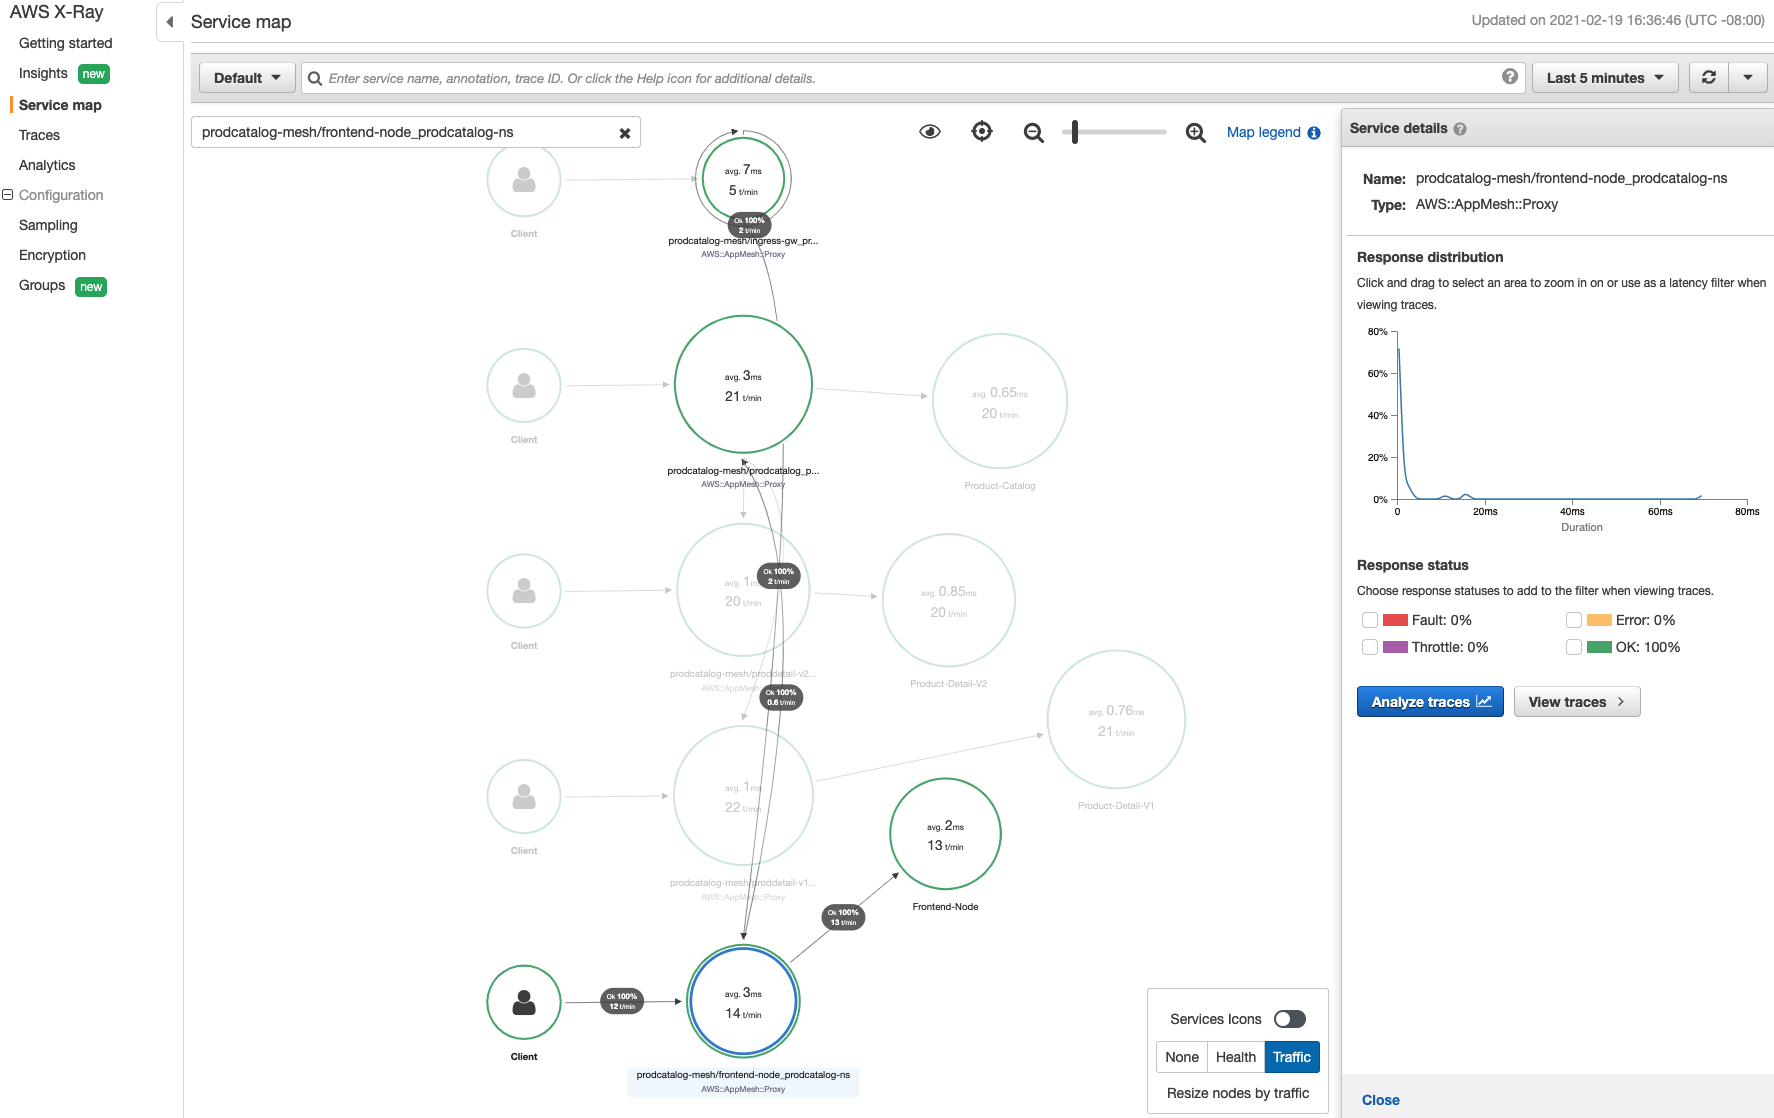Viewport: 1774px width, 1118px height.
Task: Check the Throttle response status box
Action: point(1370,647)
